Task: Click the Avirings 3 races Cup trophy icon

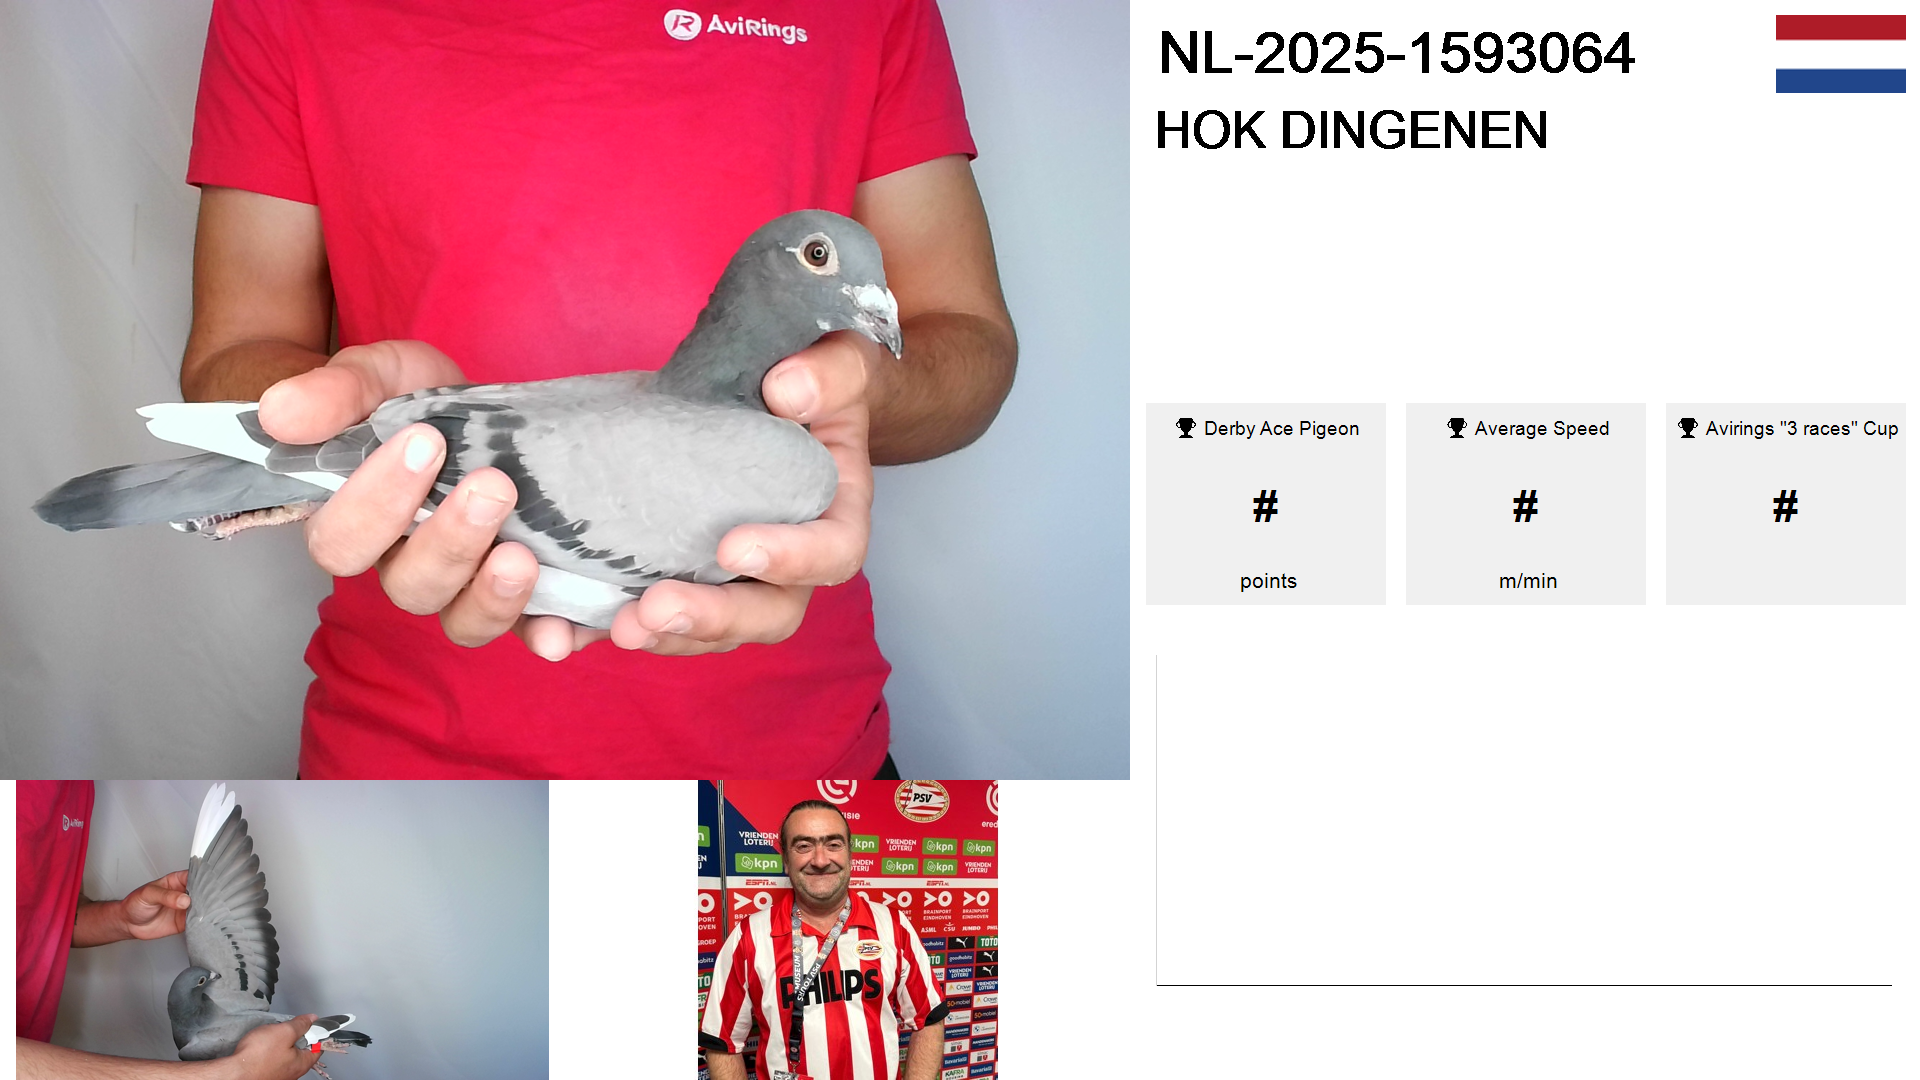Action: click(1688, 428)
